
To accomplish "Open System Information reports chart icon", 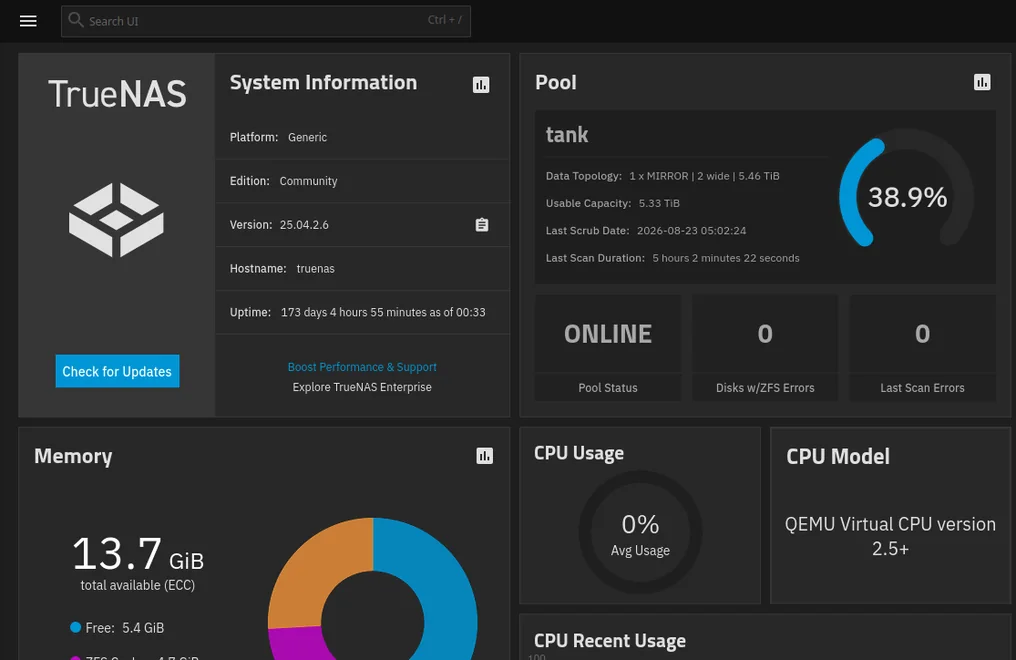I will pos(481,85).
